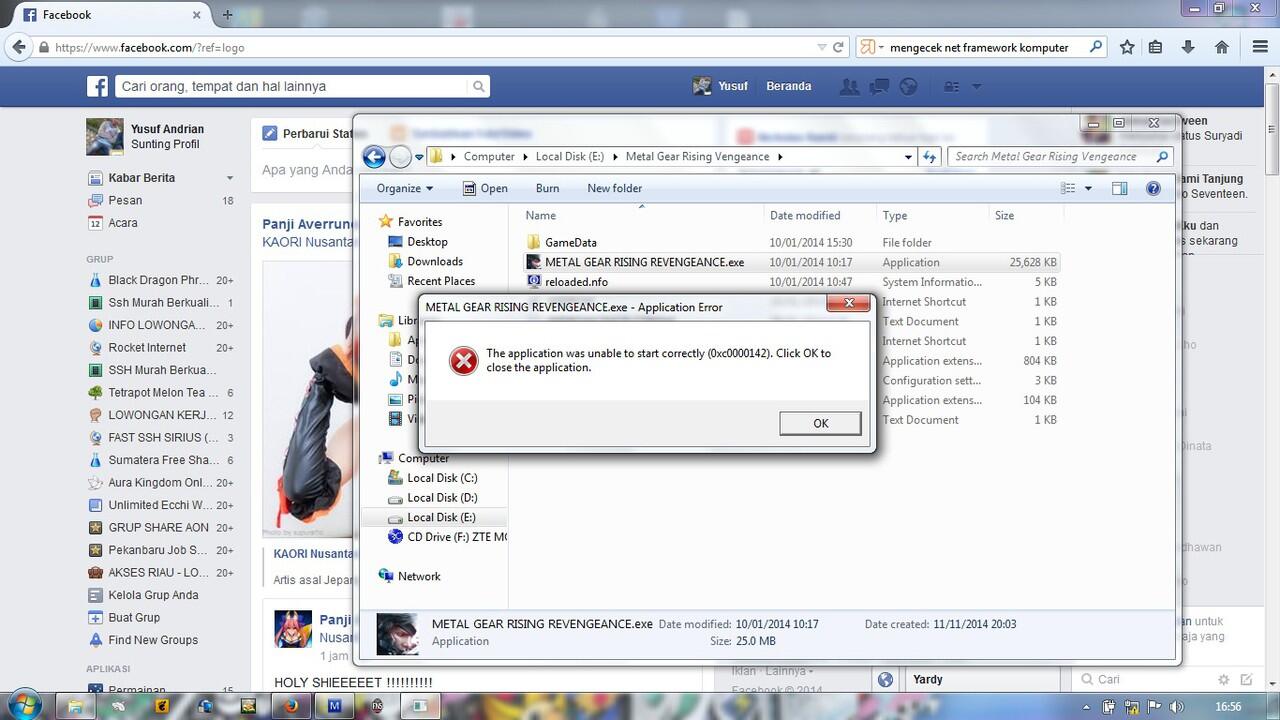Toggle the Explorer preview pane
Viewport: 1280px width, 720px height.
[1119, 188]
